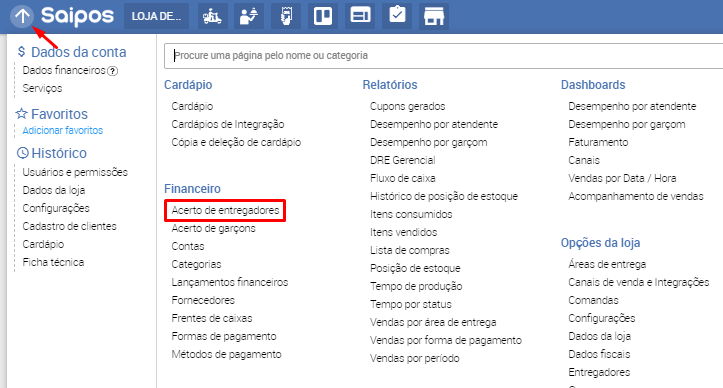The width and height of the screenshot is (723, 388).
Task: Click the cashier window icon in top bar
Action: [360, 16]
